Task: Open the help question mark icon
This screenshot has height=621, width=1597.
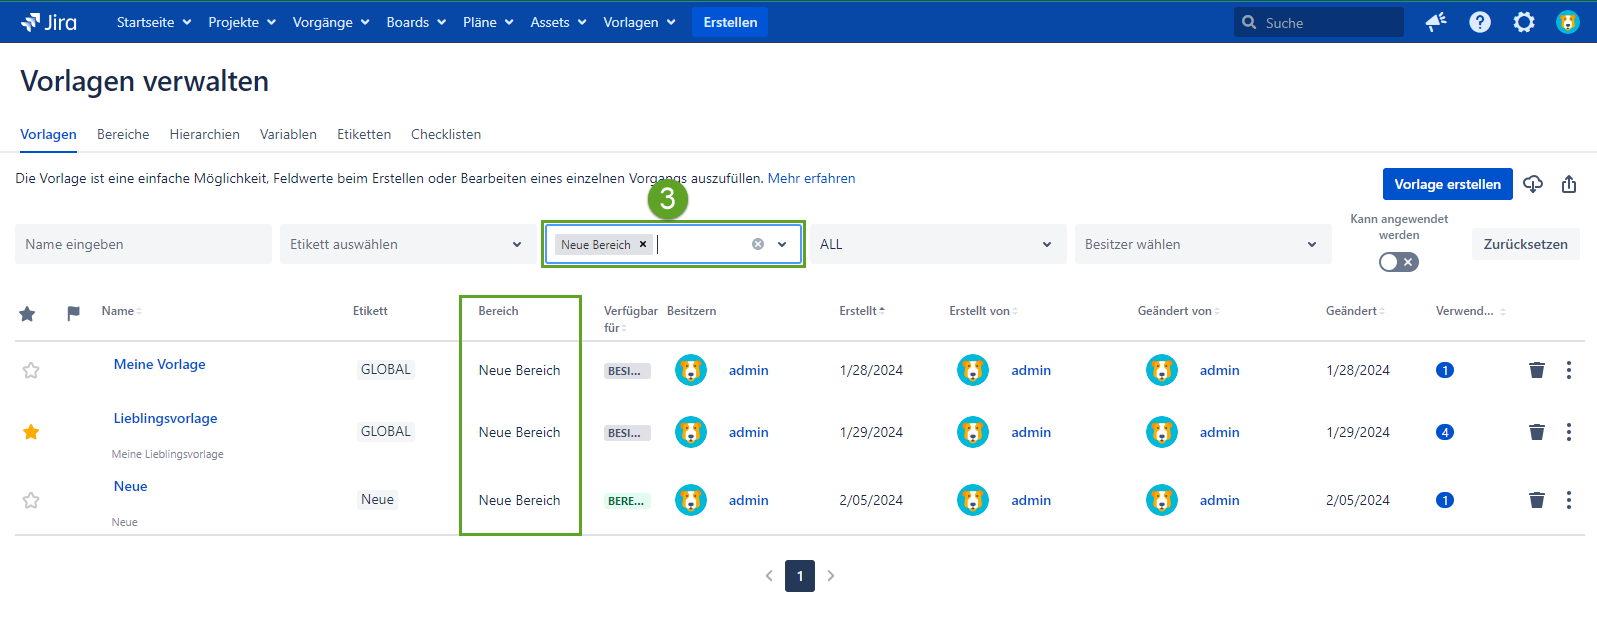Action: tap(1480, 22)
